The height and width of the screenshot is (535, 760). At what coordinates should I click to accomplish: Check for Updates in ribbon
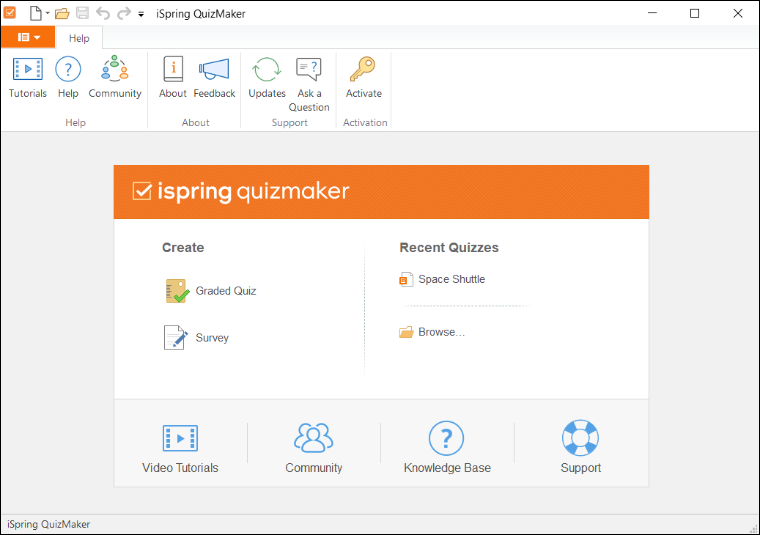pyautogui.click(x=267, y=78)
